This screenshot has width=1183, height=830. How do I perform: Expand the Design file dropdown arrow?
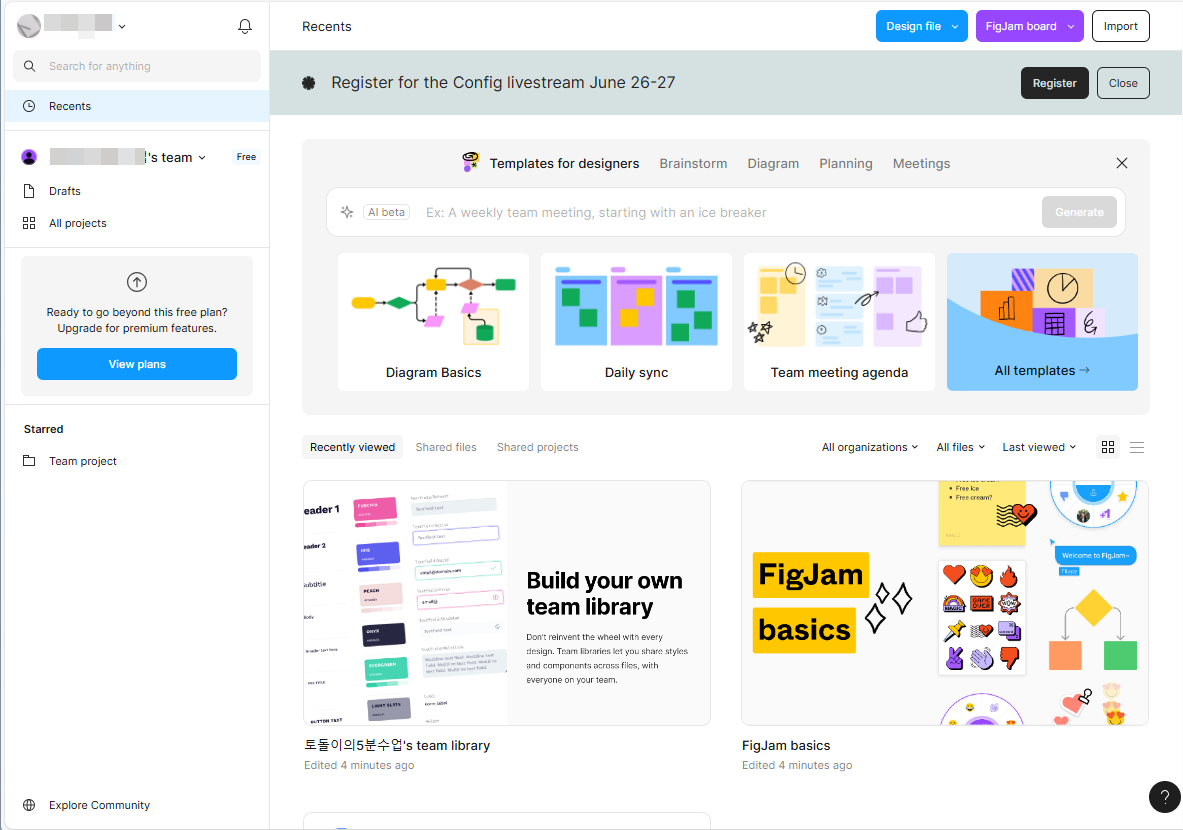pos(955,26)
